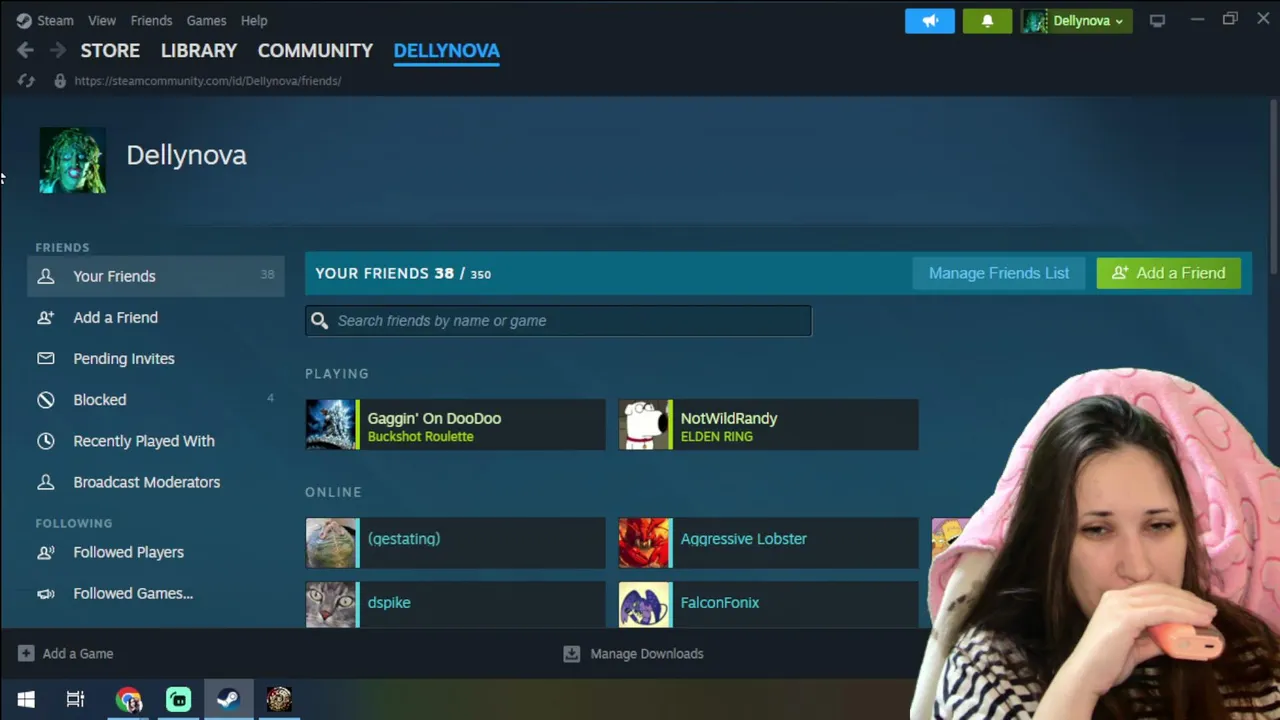Click the dspike friend name
This screenshot has width=1280, height=720.
[389, 603]
